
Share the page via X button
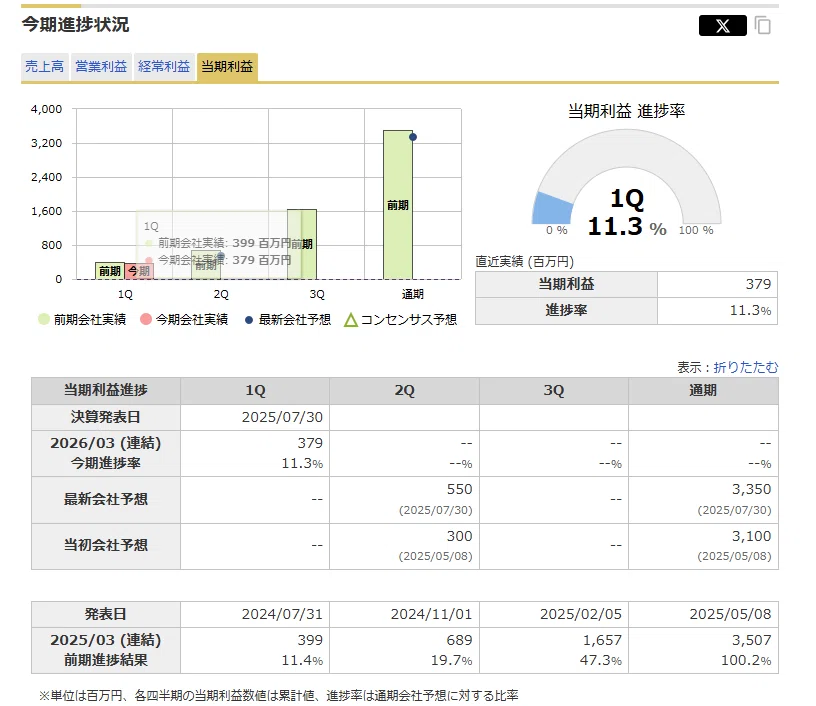pos(722,25)
